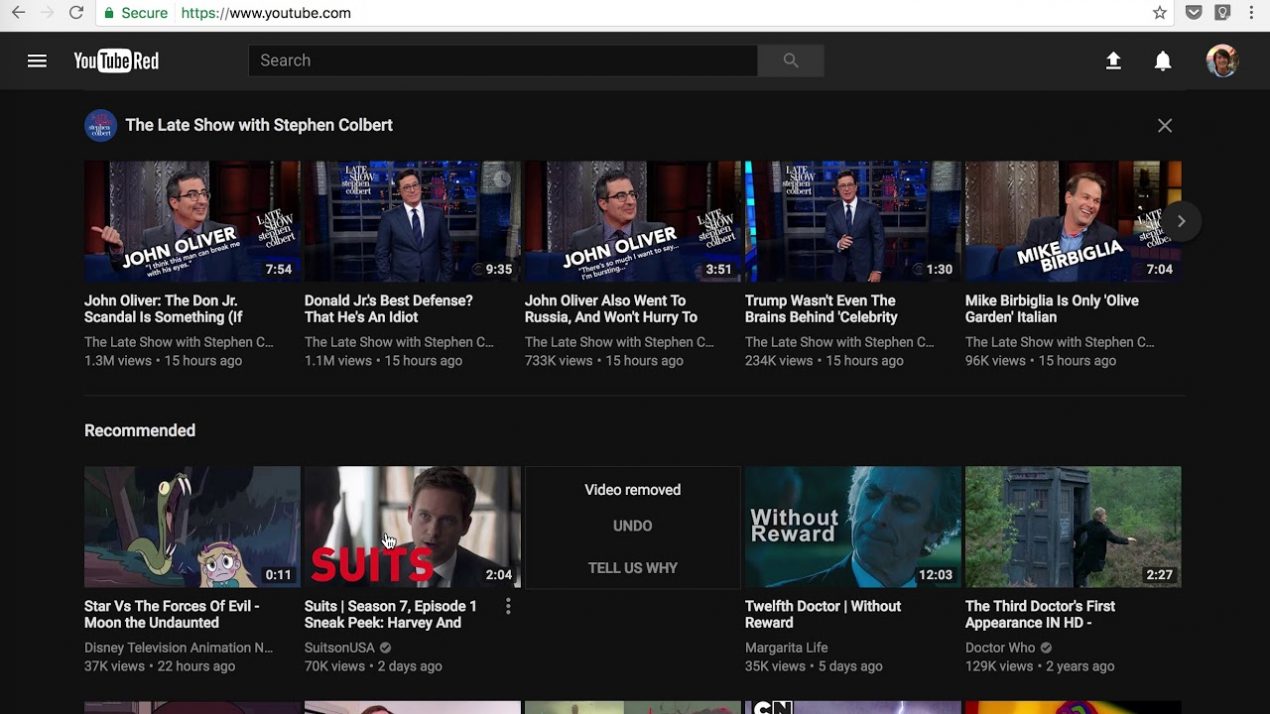Click title 'Star Vs The Forces Of Evil'
The image size is (1270, 714).
pos(172,614)
